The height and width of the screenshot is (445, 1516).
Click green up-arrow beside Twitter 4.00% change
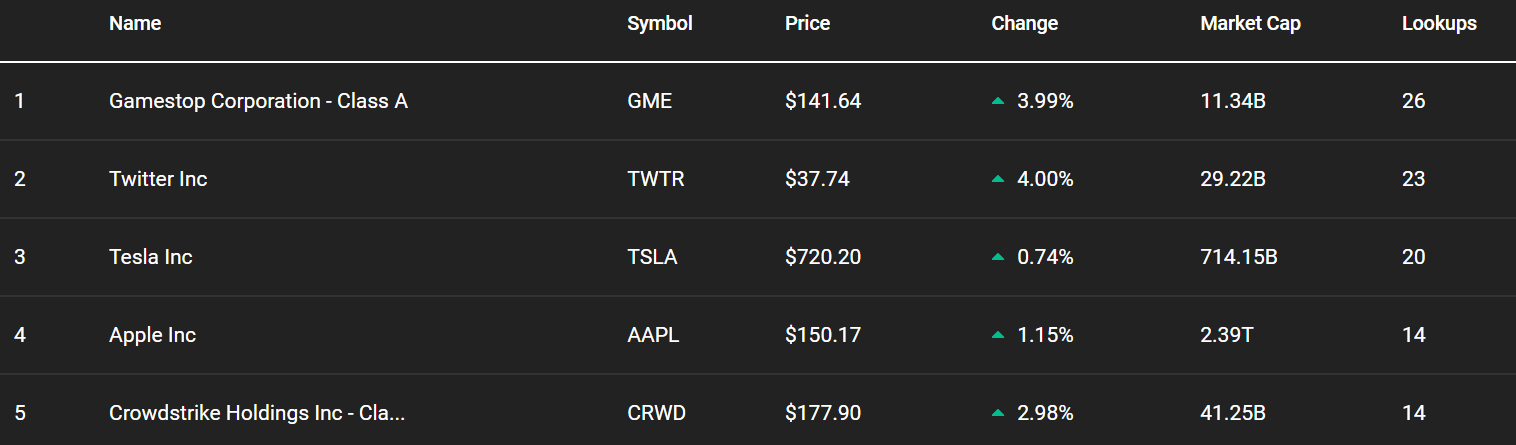point(997,179)
